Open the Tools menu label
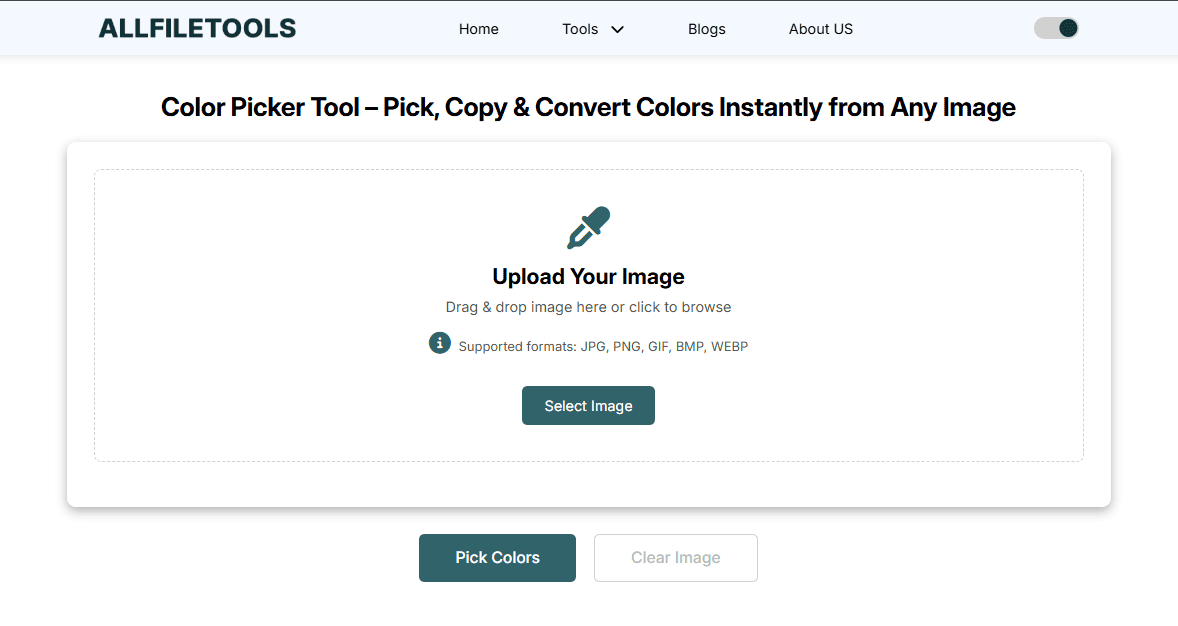This screenshot has width=1178, height=626. 580,29
